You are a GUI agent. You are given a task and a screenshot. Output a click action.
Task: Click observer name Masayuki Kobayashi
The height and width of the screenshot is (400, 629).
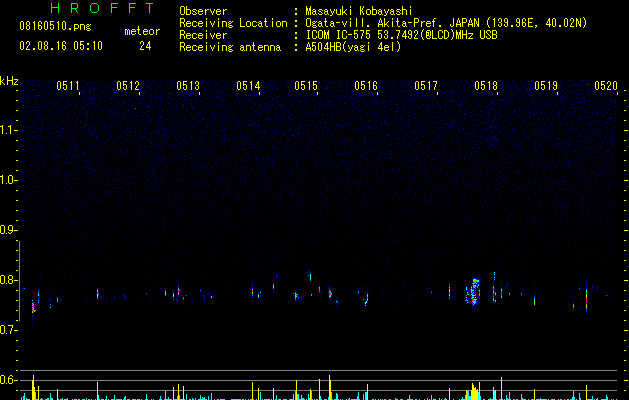pos(359,11)
